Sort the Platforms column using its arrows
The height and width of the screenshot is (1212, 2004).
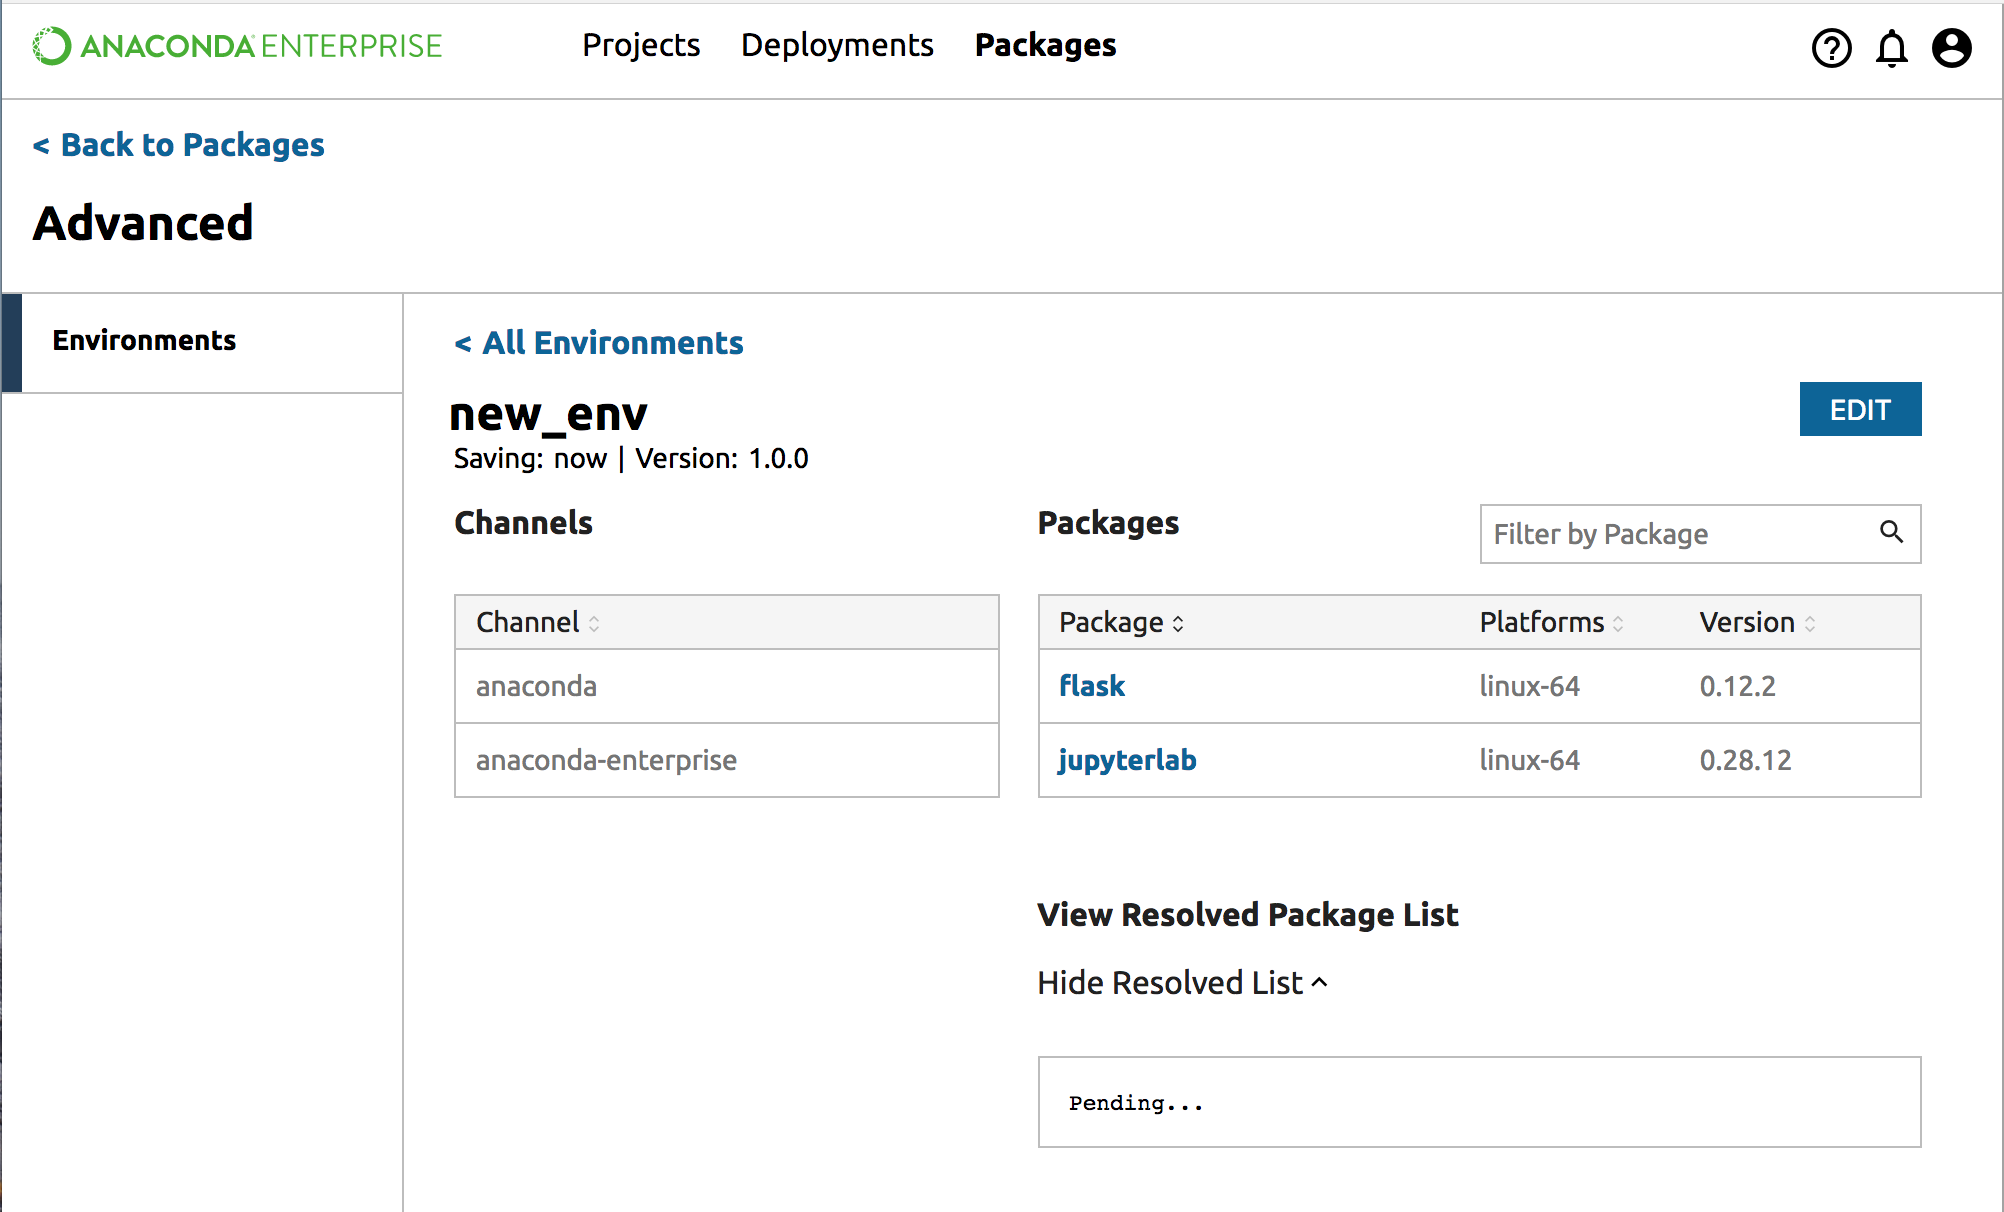[1618, 623]
